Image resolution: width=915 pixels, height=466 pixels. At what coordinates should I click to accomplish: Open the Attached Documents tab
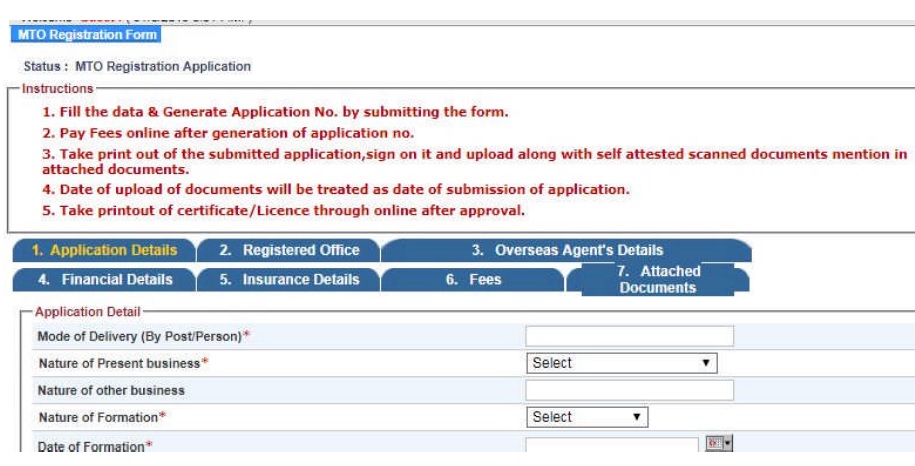tap(658, 279)
